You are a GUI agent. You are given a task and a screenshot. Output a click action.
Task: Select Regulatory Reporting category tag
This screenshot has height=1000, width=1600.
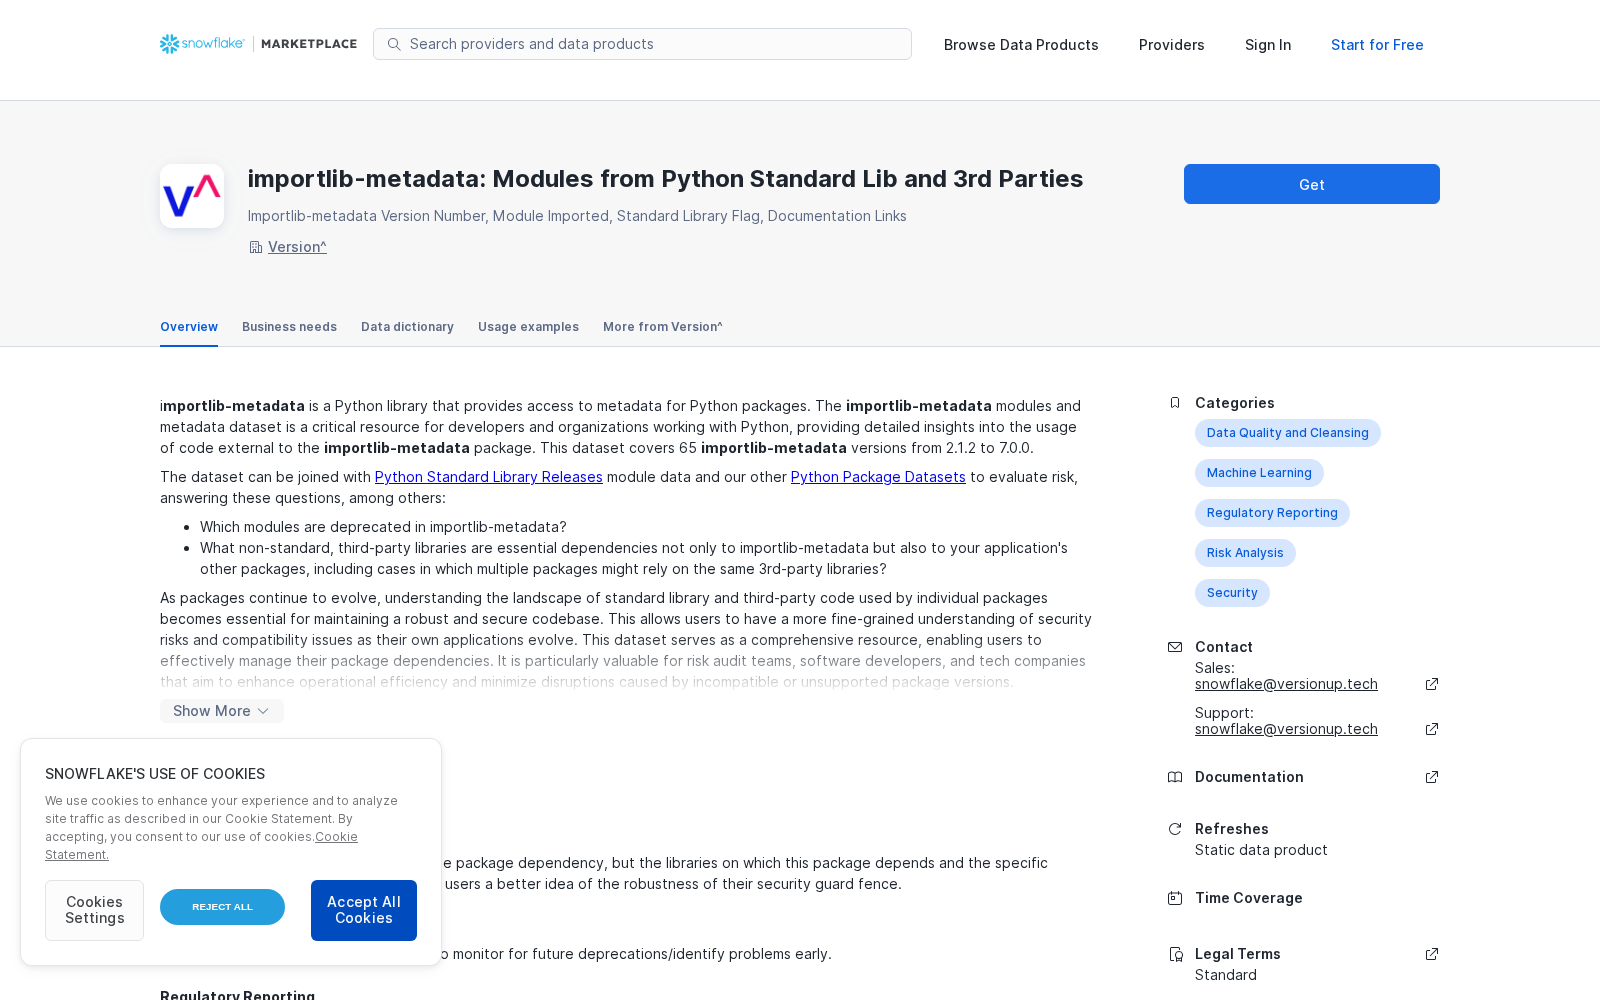click(1272, 513)
